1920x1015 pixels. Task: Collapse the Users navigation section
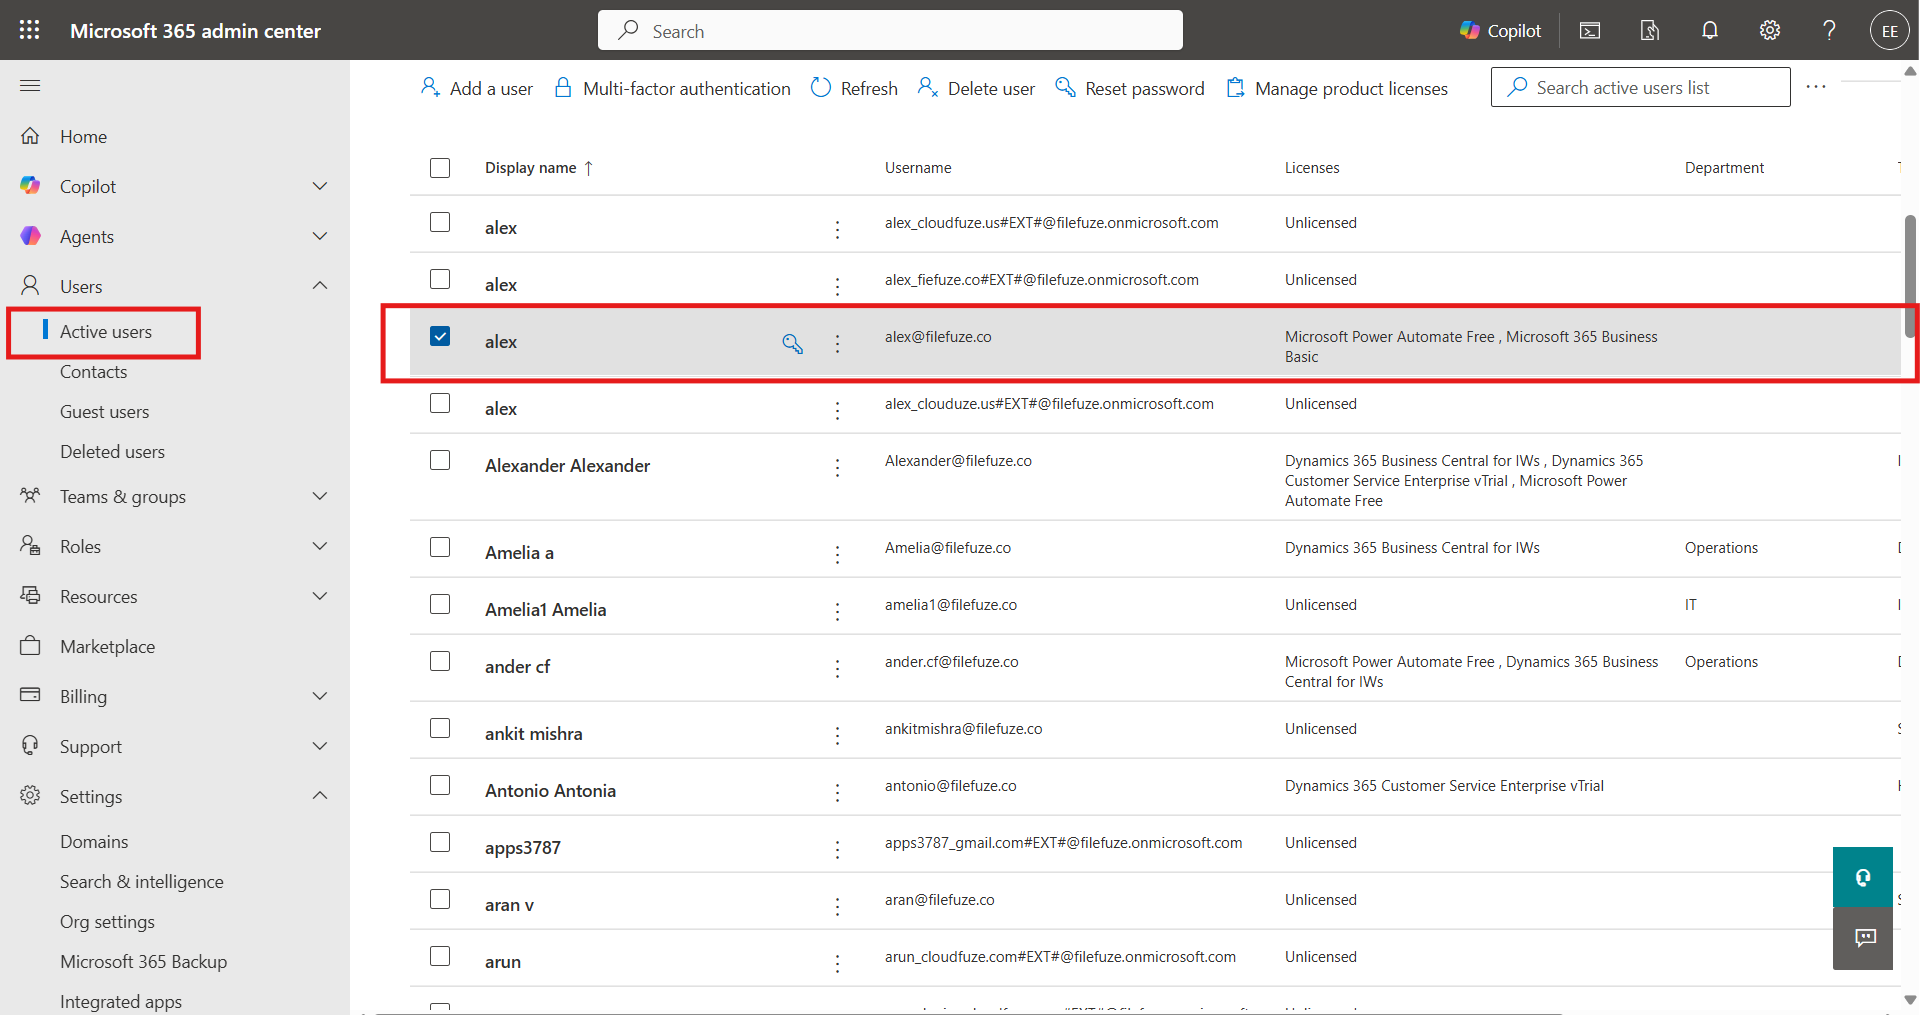pos(319,286)
